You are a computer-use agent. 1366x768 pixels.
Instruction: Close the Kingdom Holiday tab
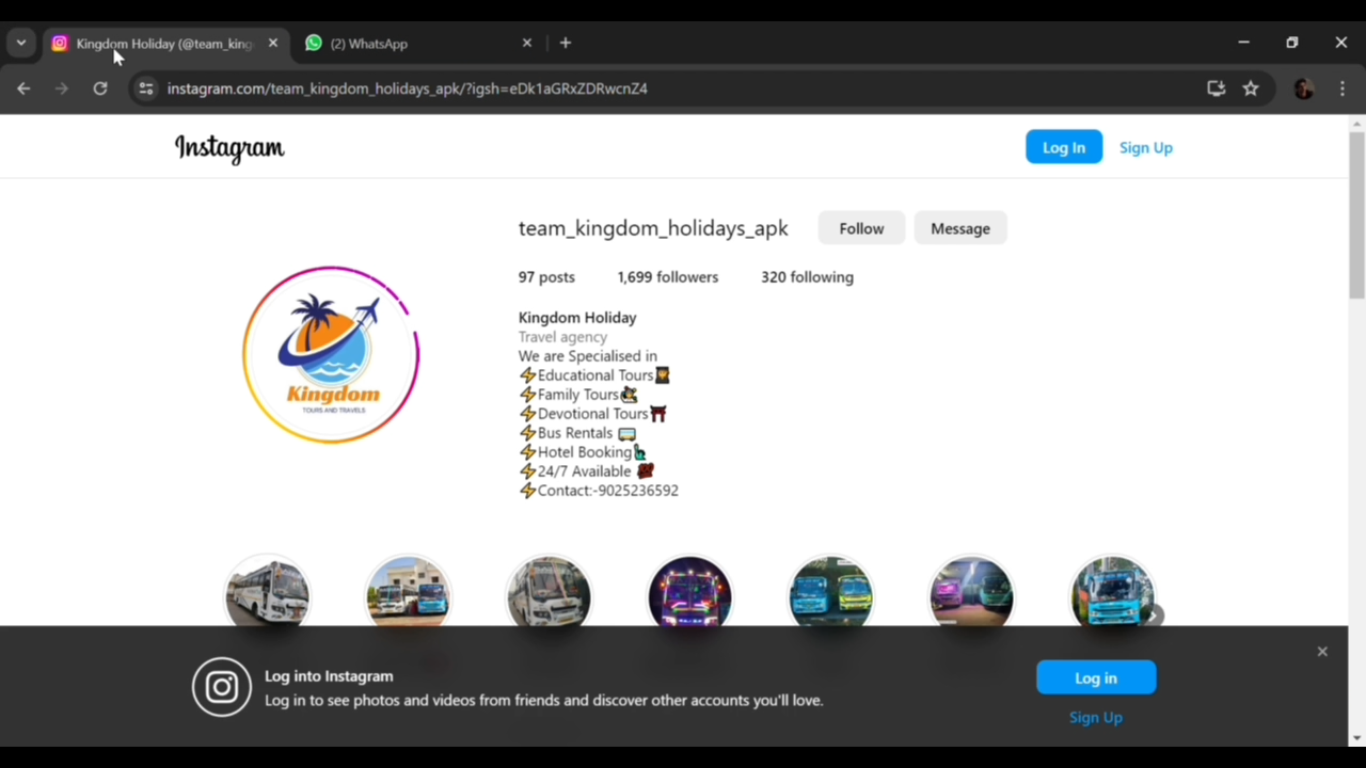273,43
